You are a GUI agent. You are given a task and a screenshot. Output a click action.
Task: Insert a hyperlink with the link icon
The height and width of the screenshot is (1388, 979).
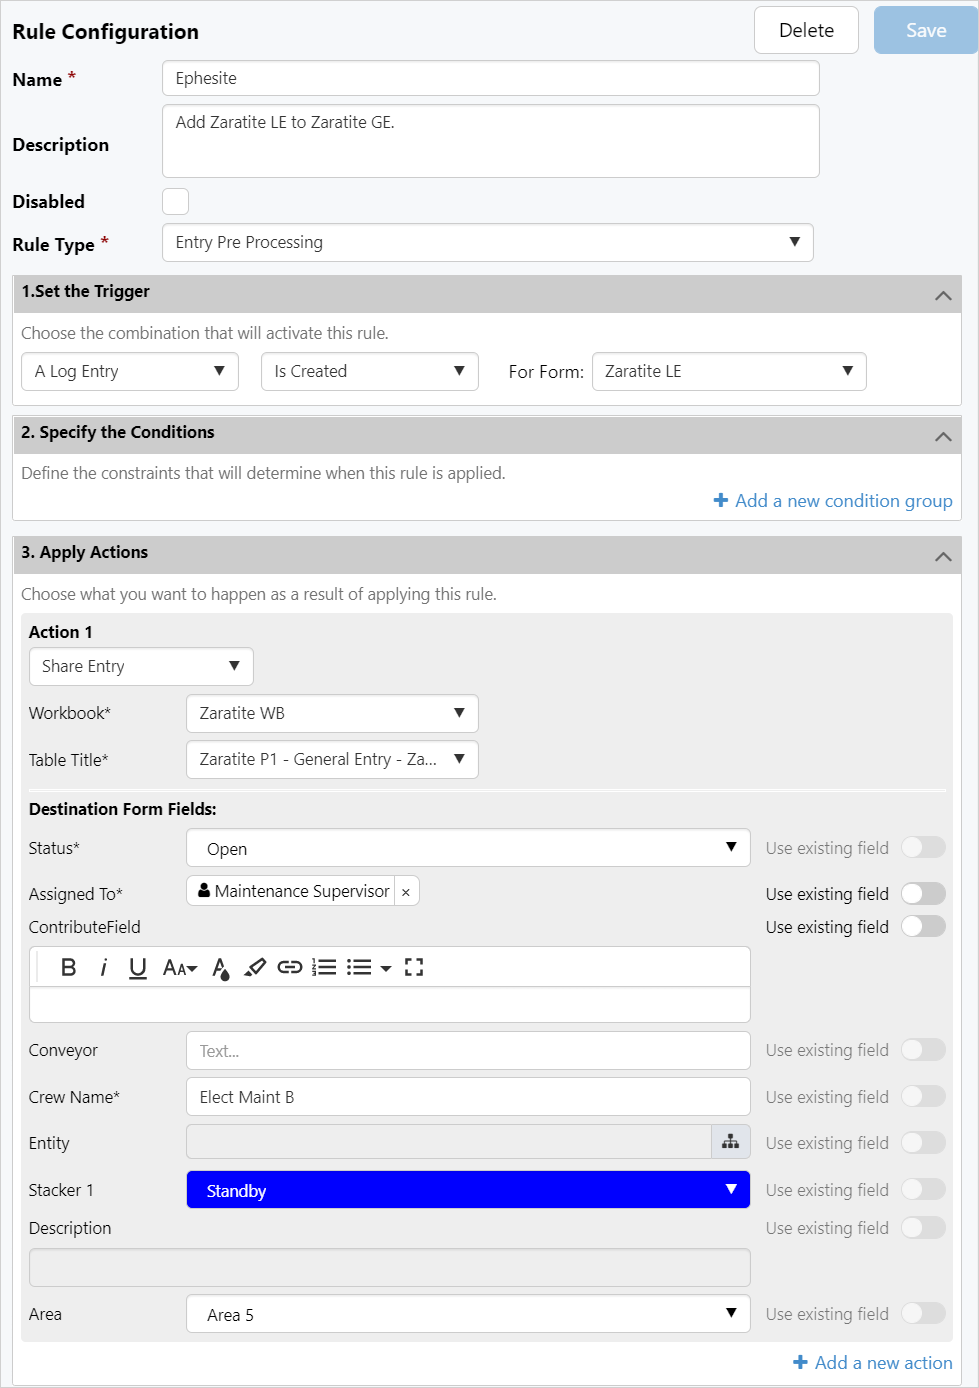coord(290,967)
